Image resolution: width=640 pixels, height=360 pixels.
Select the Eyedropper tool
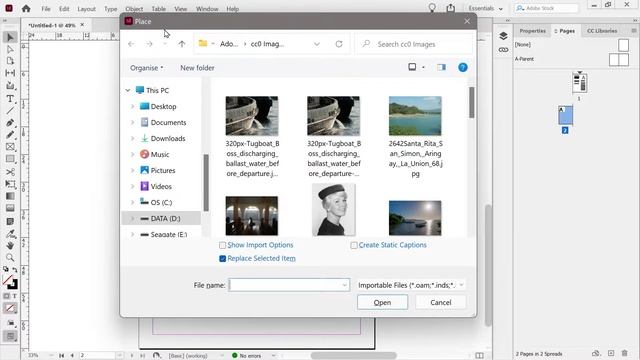[10, 234]
